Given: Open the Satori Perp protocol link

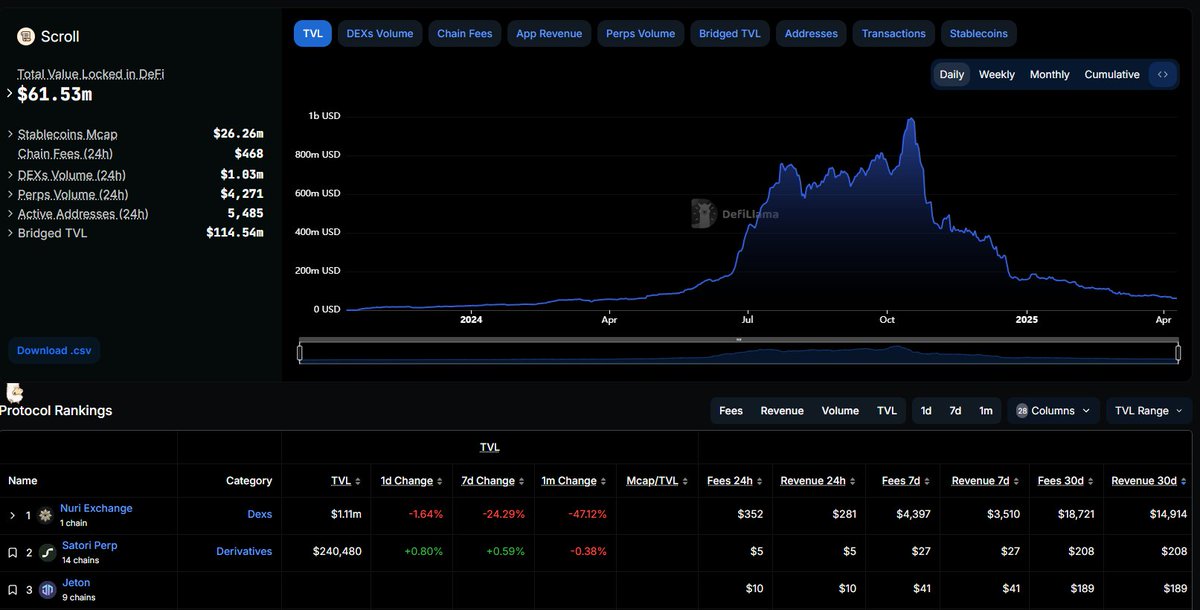Looking at the screenshot, I should click(x=90, y=545).
